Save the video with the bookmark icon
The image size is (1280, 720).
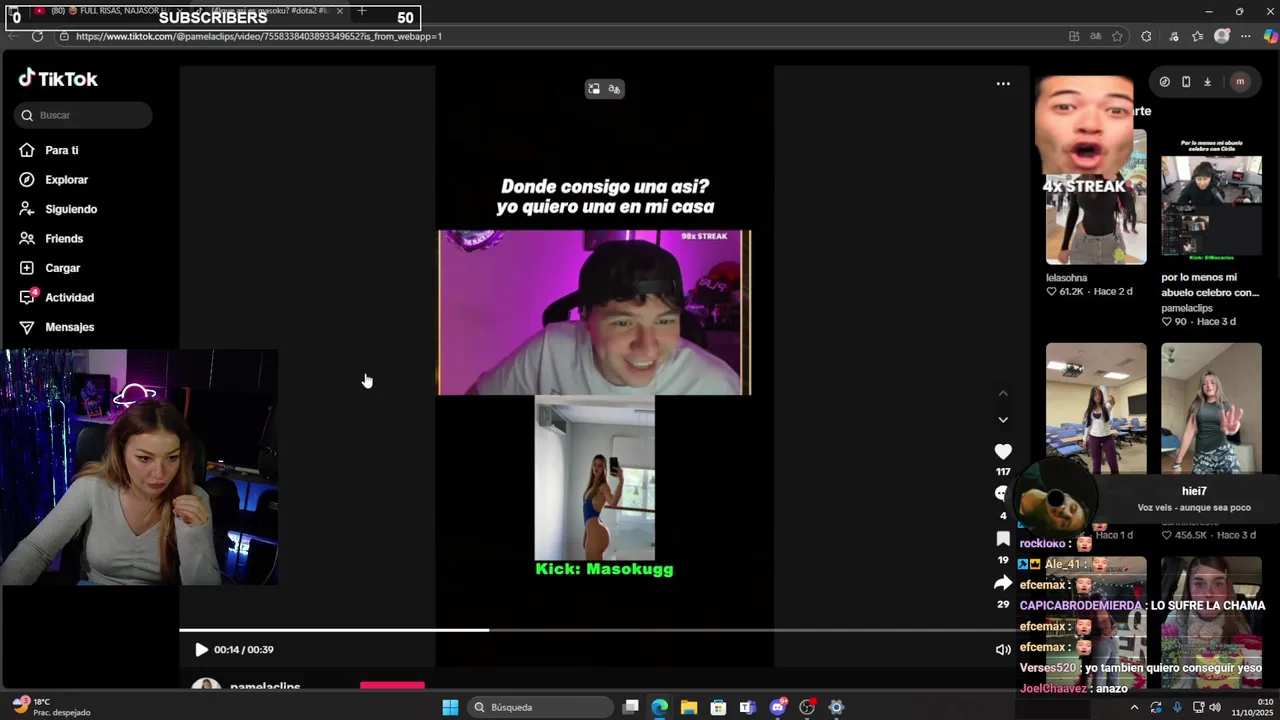click(1003, 539)
